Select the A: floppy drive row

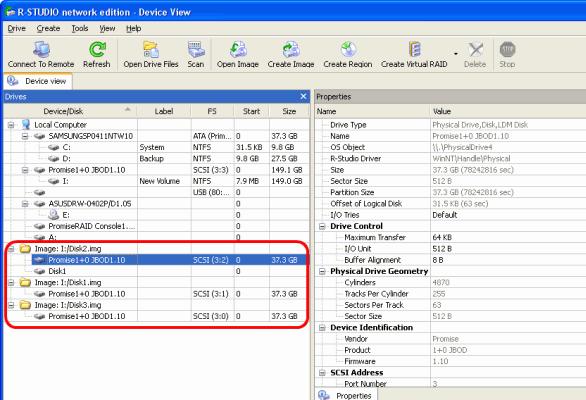pyautogui.click(x=157, y=237)
